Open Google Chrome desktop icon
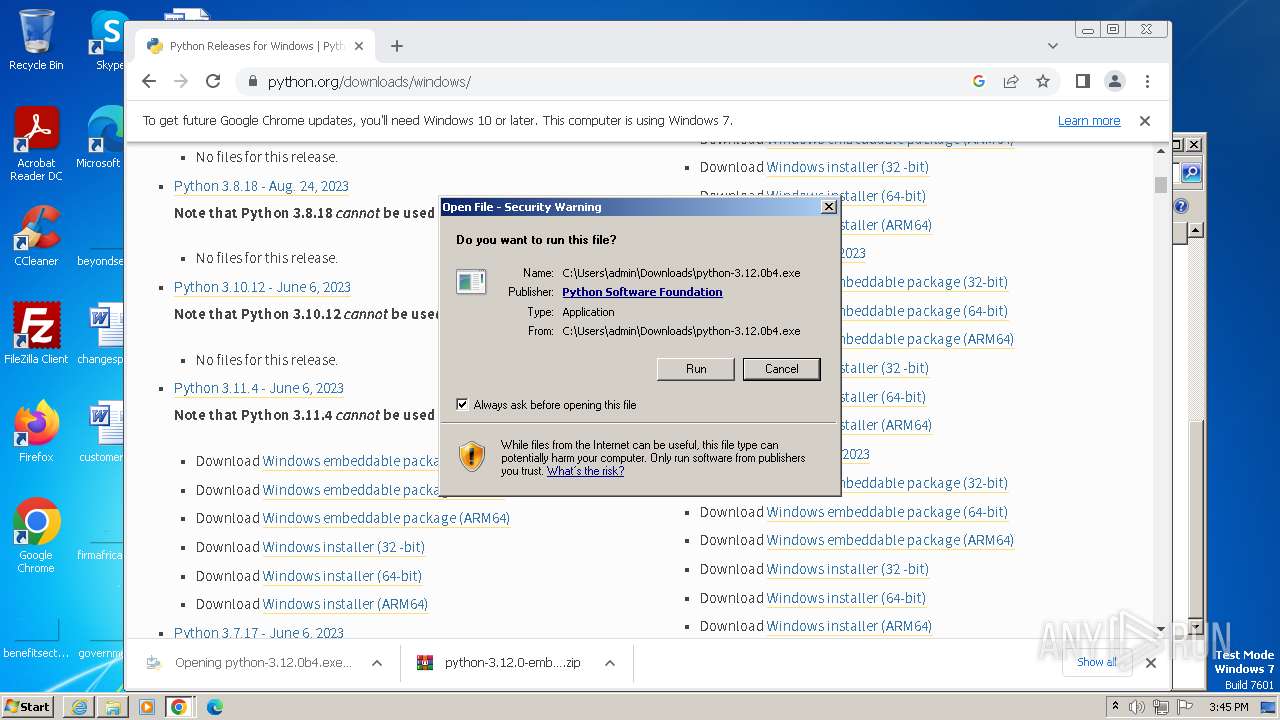Image resolution: width=1280 pixels, height=720 pixels. coord(36,536)
